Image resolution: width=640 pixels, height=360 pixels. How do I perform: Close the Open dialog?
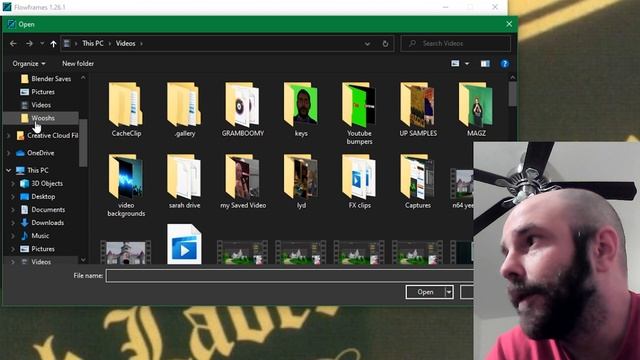tap(509, 24)
